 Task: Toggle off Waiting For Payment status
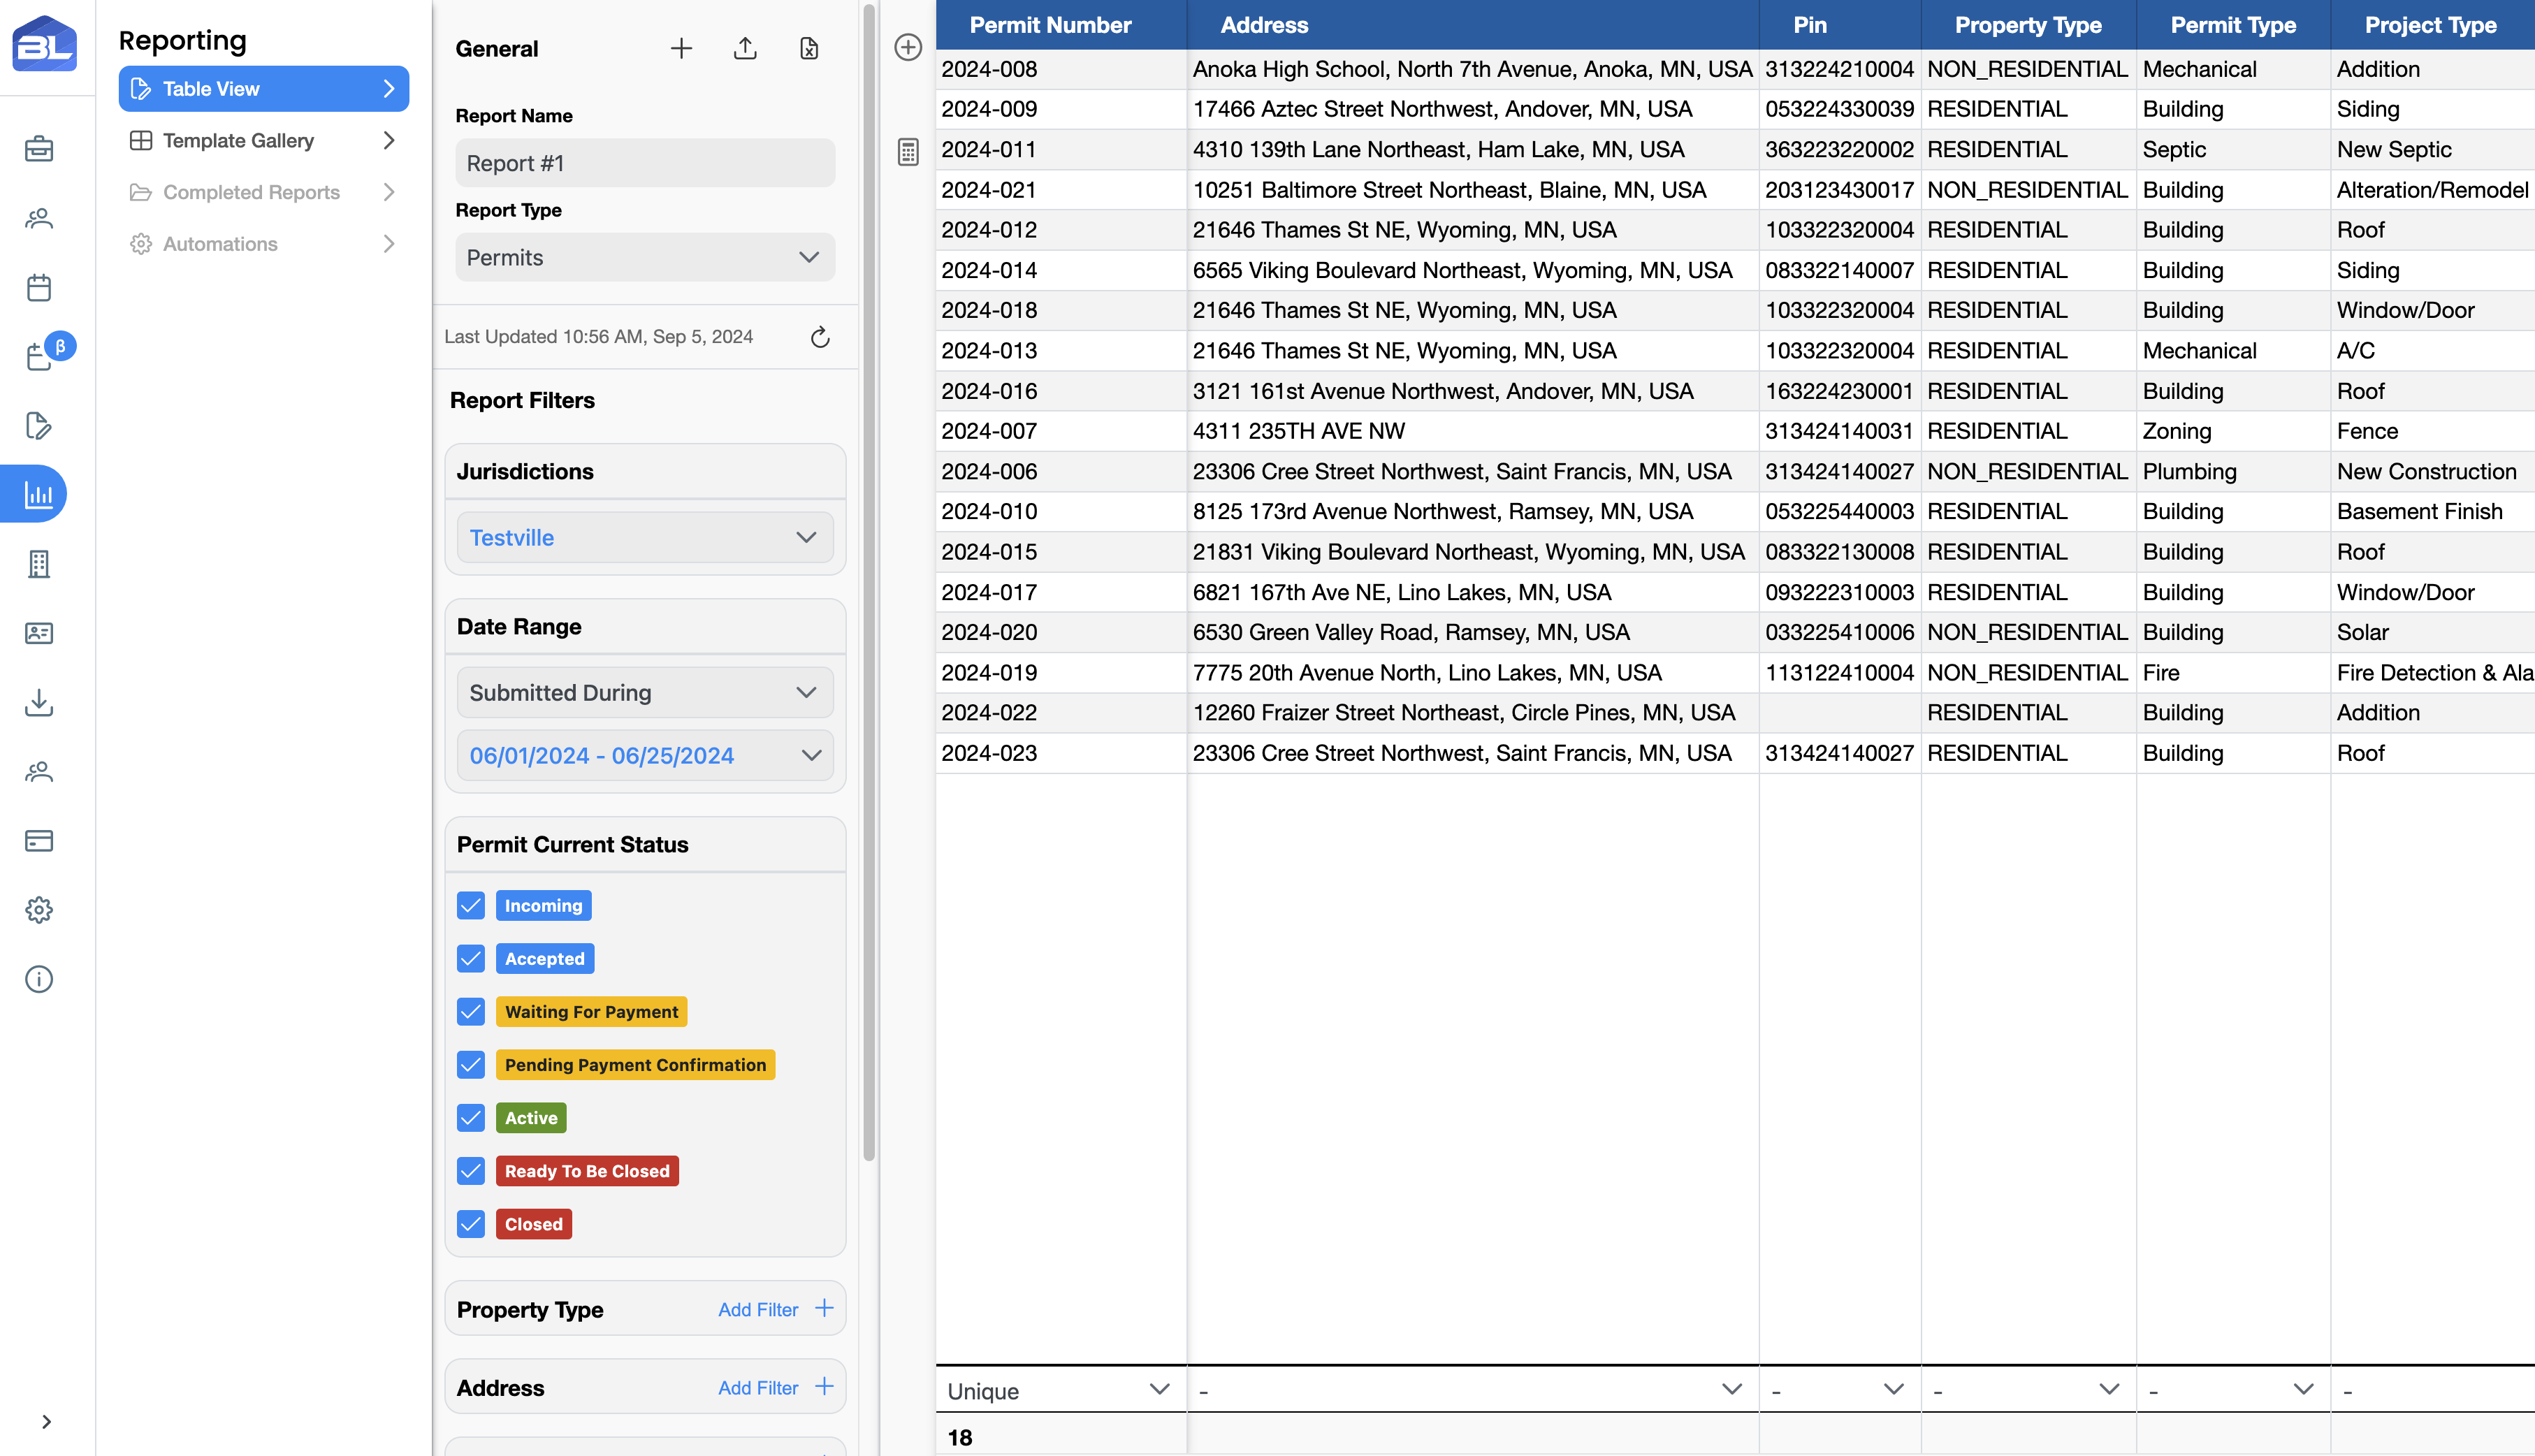coord(470,1011)
